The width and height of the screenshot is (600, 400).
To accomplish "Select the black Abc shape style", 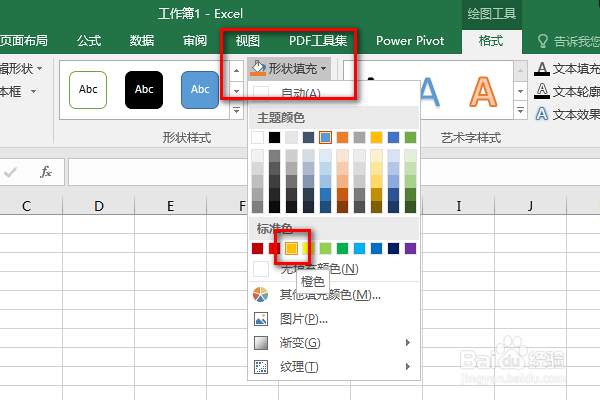I will [x=144, y=90].
